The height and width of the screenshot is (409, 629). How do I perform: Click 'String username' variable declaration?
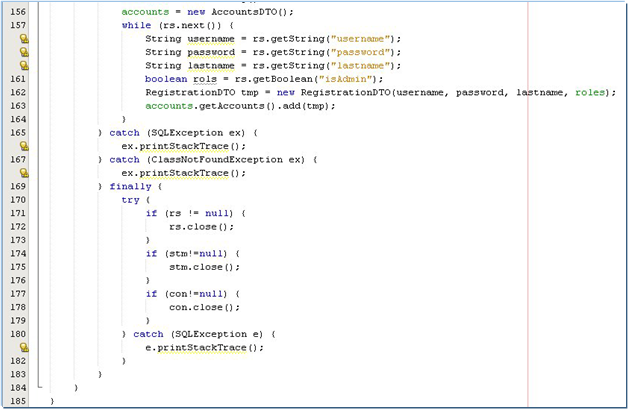(x=190, y=39)
